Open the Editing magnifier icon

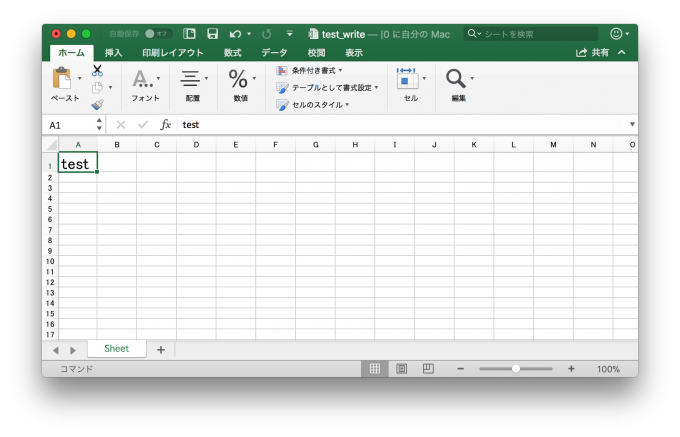(x=455, y=78)
